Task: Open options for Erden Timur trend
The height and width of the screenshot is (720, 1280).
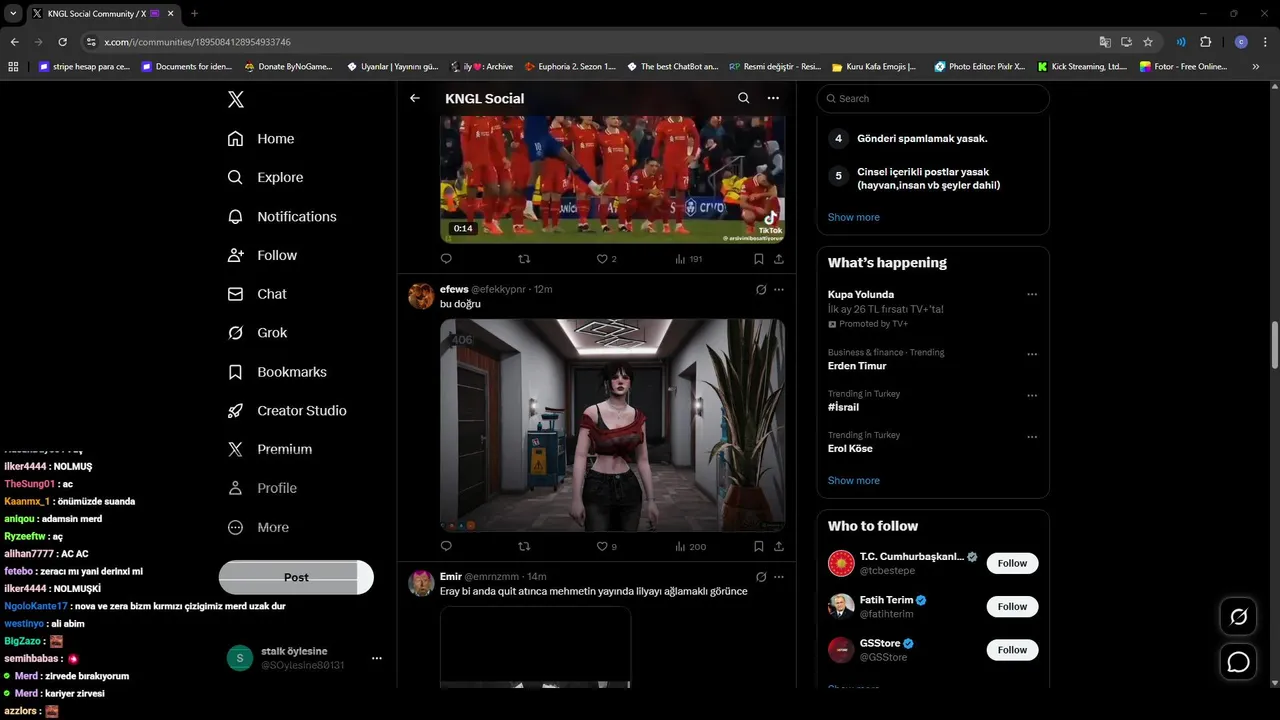Action: tap(1032, 354)
